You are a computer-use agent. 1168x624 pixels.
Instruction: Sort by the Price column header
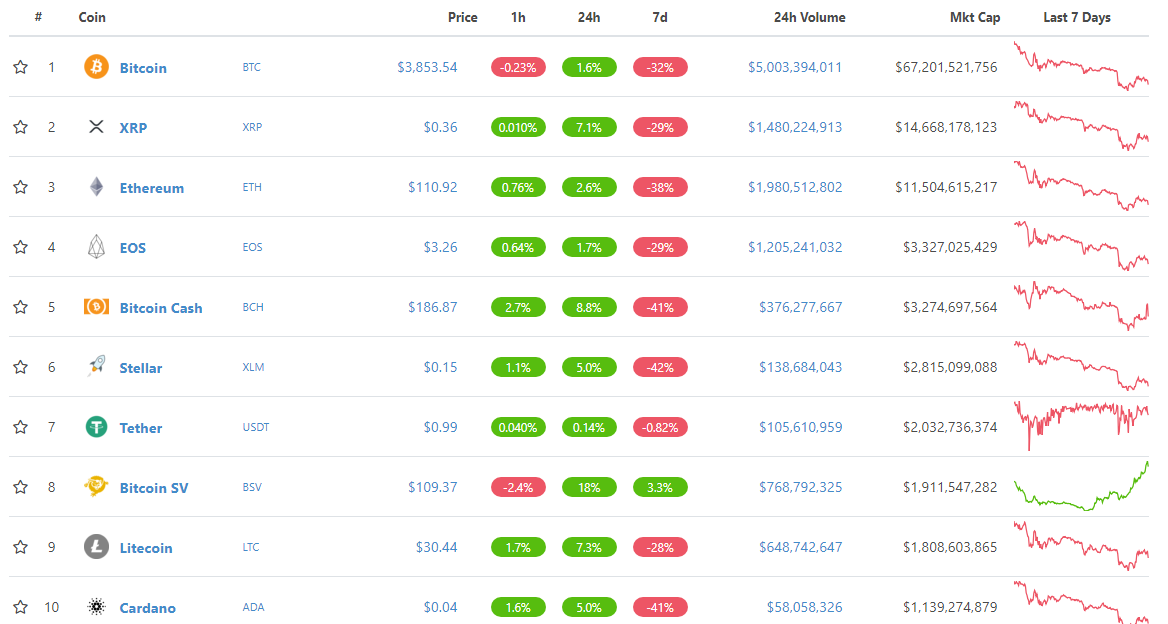point(463,17)
